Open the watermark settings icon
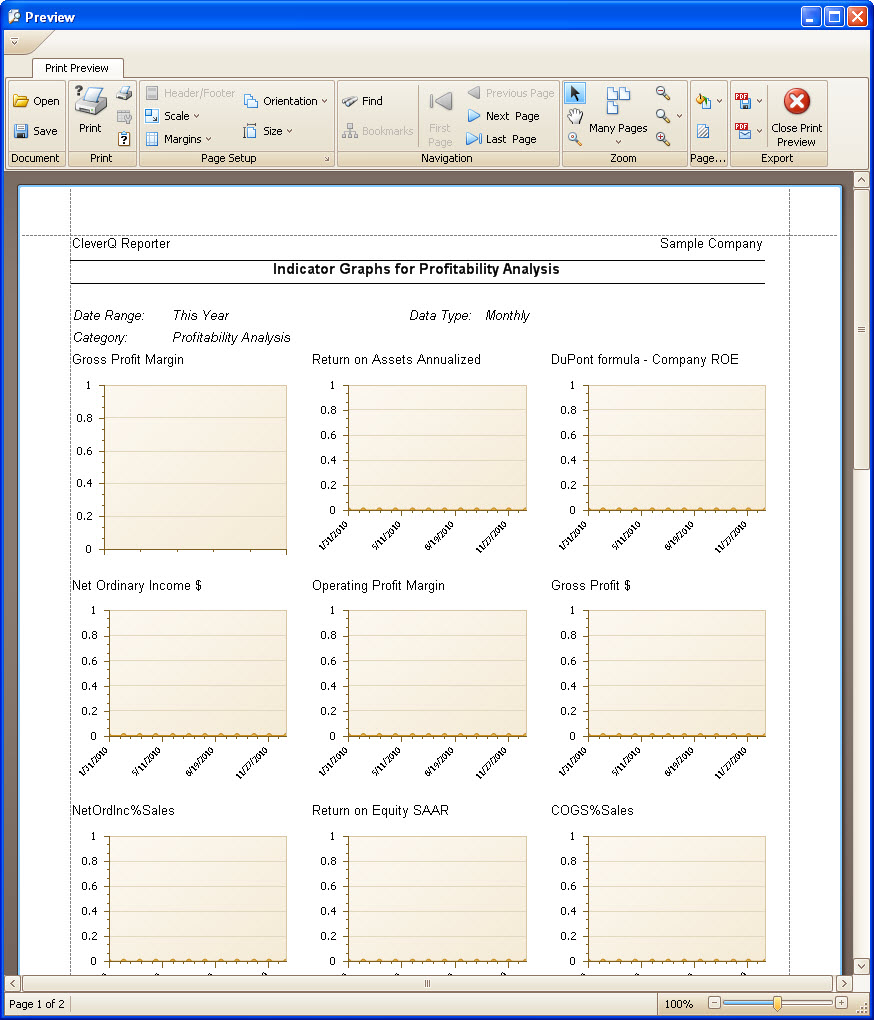Image resolution: width=874 pixels, height=1020 pixels. pos(704,131)
